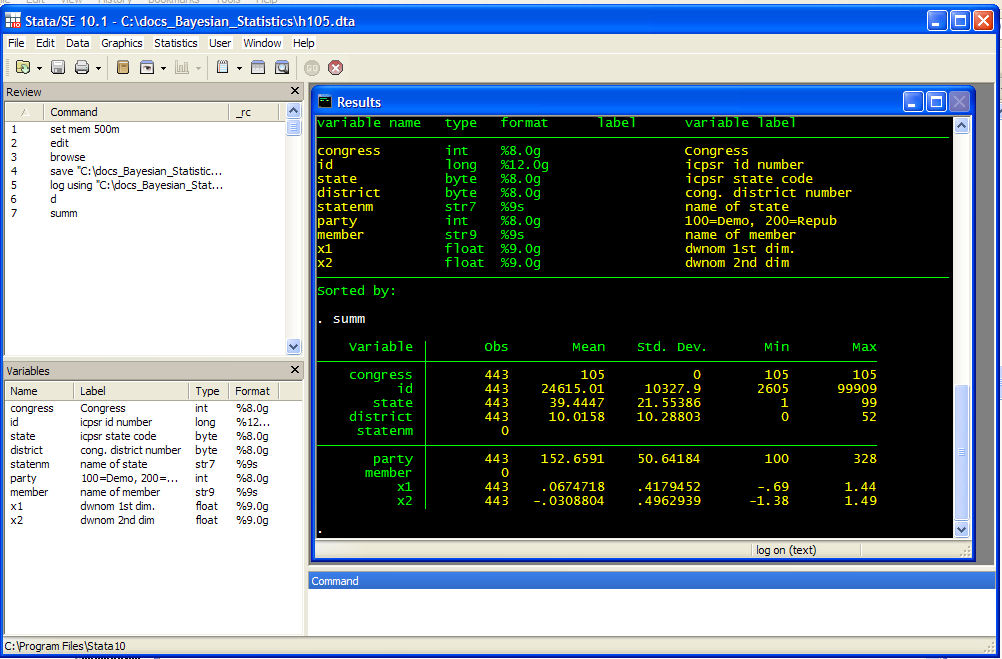Select the 'party' variable in Variables panel
The width and height of the screenshot is (1002, 659).
pos(24,478)
